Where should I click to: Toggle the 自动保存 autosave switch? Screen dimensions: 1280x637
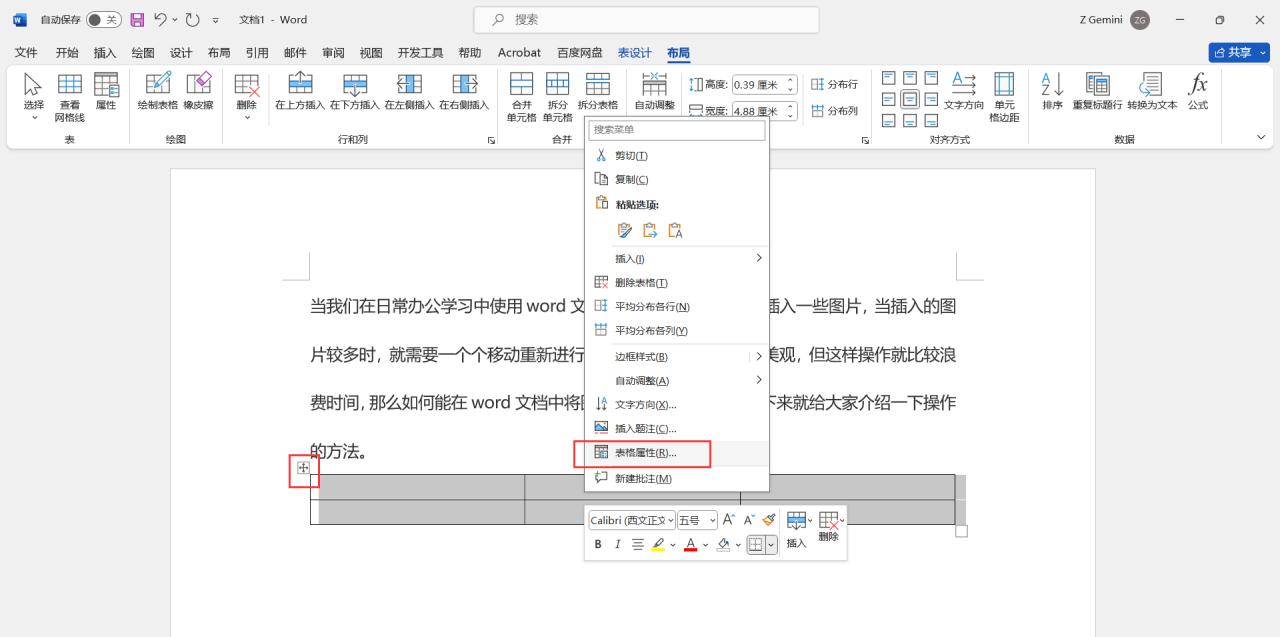103,19
